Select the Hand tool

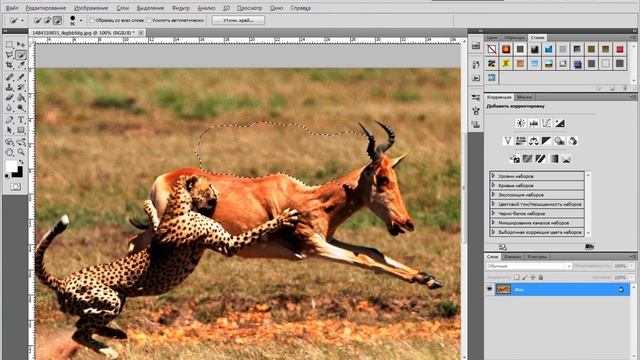pyautogui.click(x=9, y=152)
